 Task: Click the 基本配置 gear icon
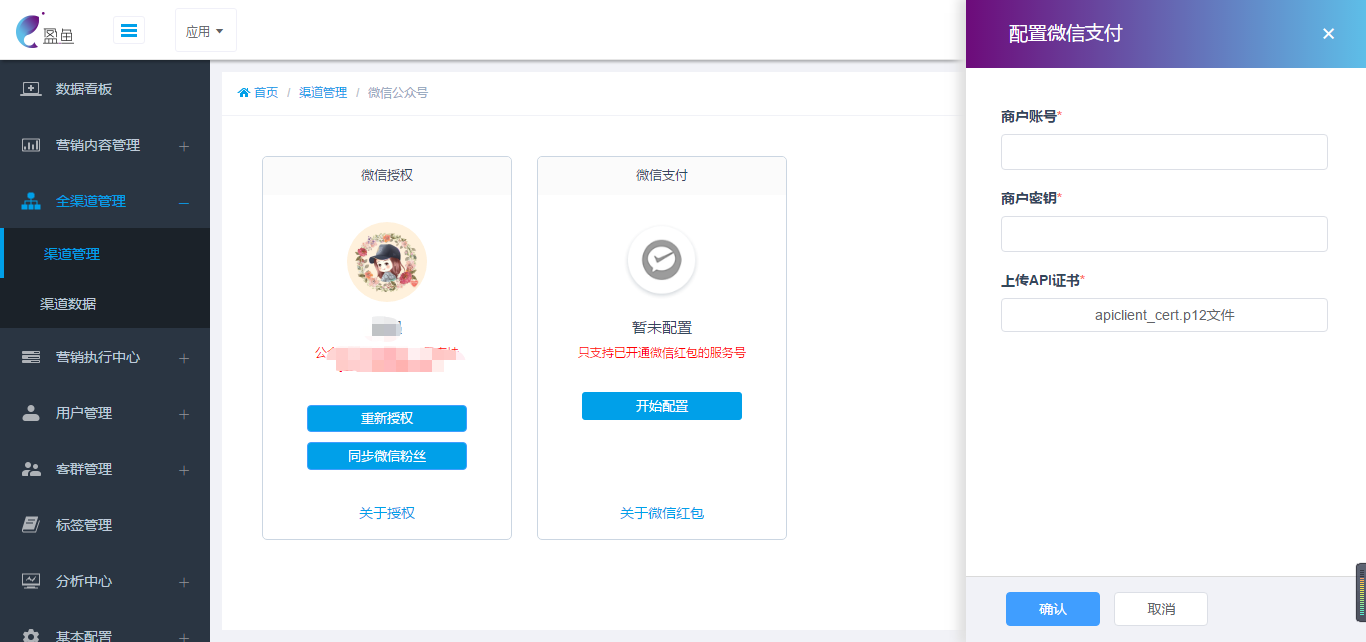pyautogui.click(x=31, y=636)
